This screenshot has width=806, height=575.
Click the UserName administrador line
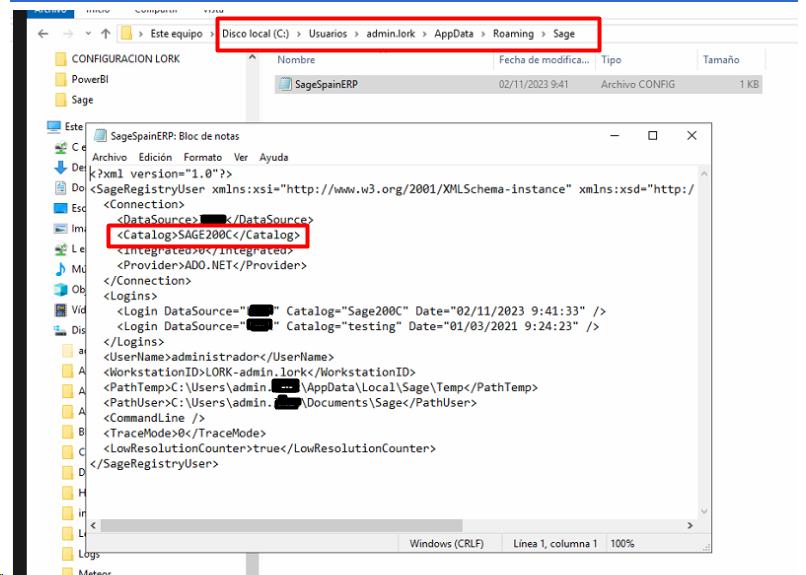(218, 357)
